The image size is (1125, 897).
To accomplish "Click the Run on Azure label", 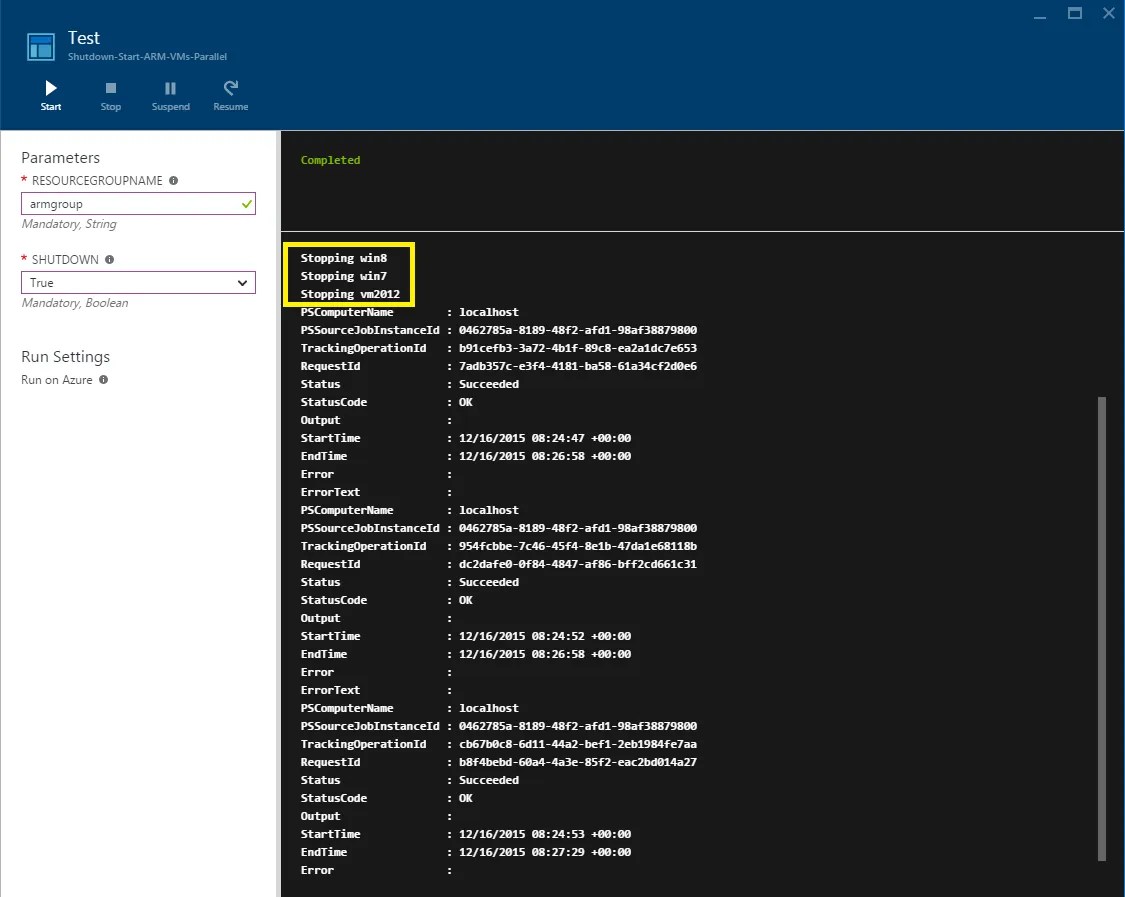I will pos(57,380).
